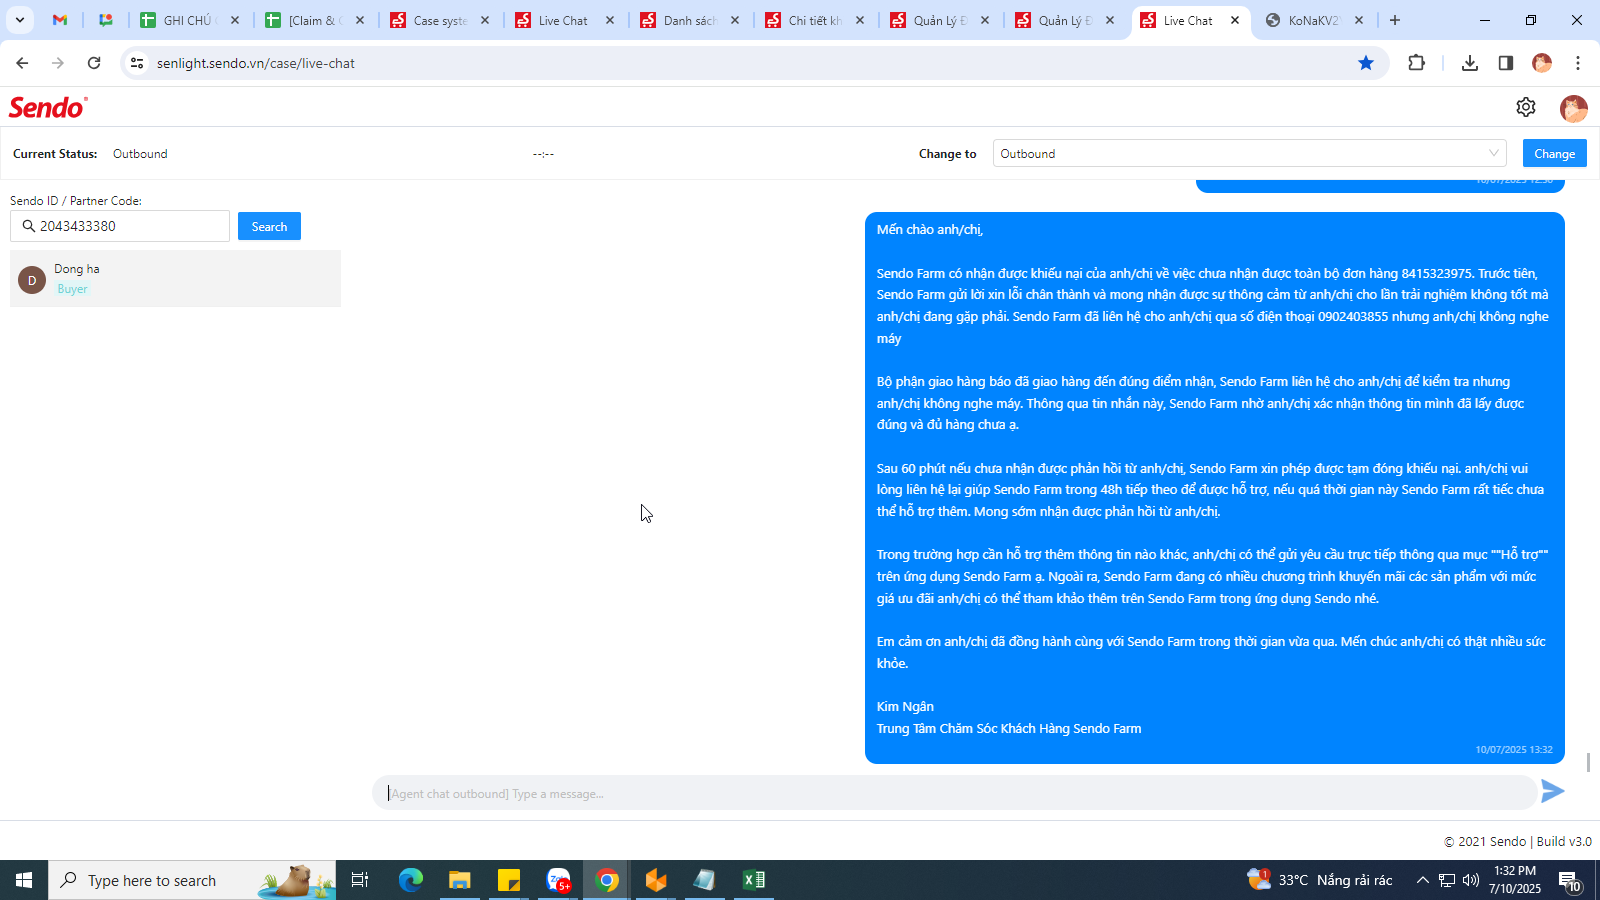Open Microsoft Edge from taskbar
The image size is (1600, 900).
point(411,880)
